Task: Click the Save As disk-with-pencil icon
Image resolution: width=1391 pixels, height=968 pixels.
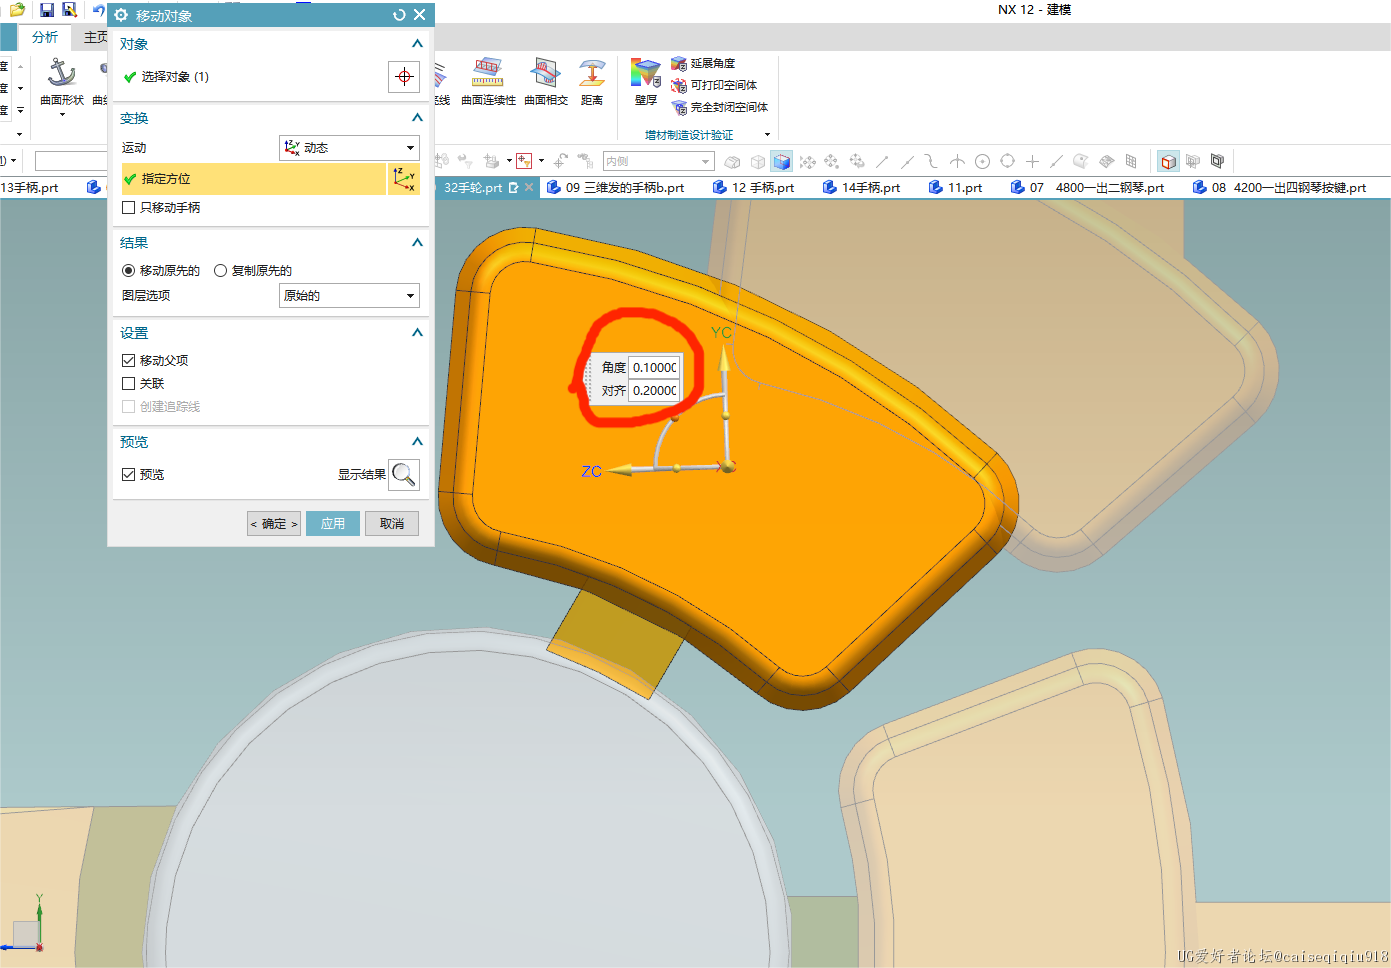Action: pos(69,10)
